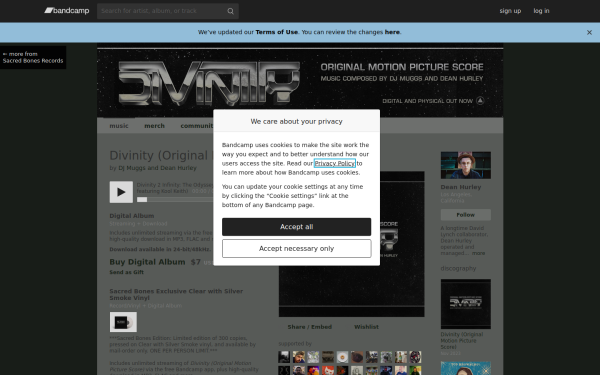Click Buy Digital Album

[147, 262]
